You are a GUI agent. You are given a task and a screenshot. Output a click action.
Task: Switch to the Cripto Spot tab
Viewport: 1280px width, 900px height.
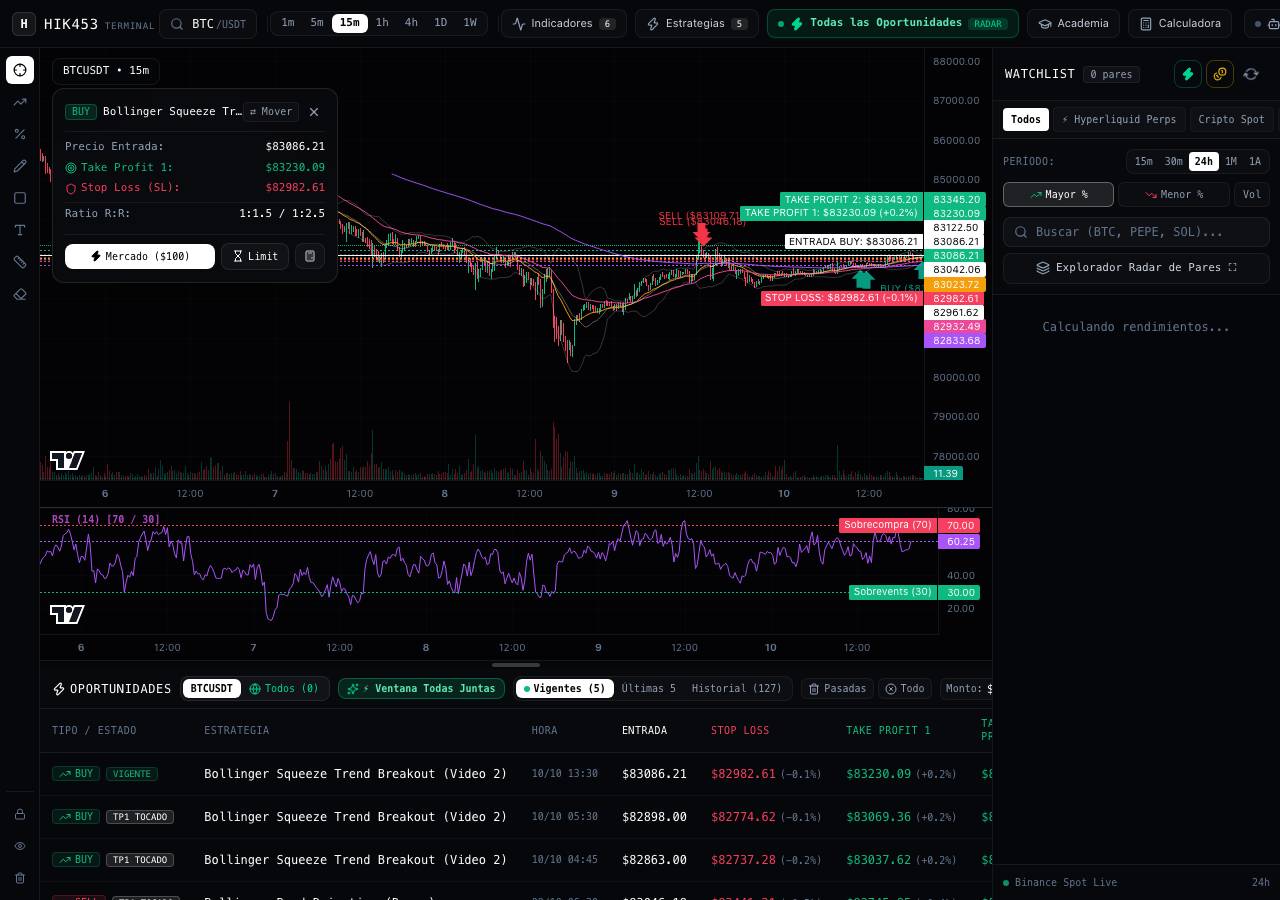point(1231,119)
